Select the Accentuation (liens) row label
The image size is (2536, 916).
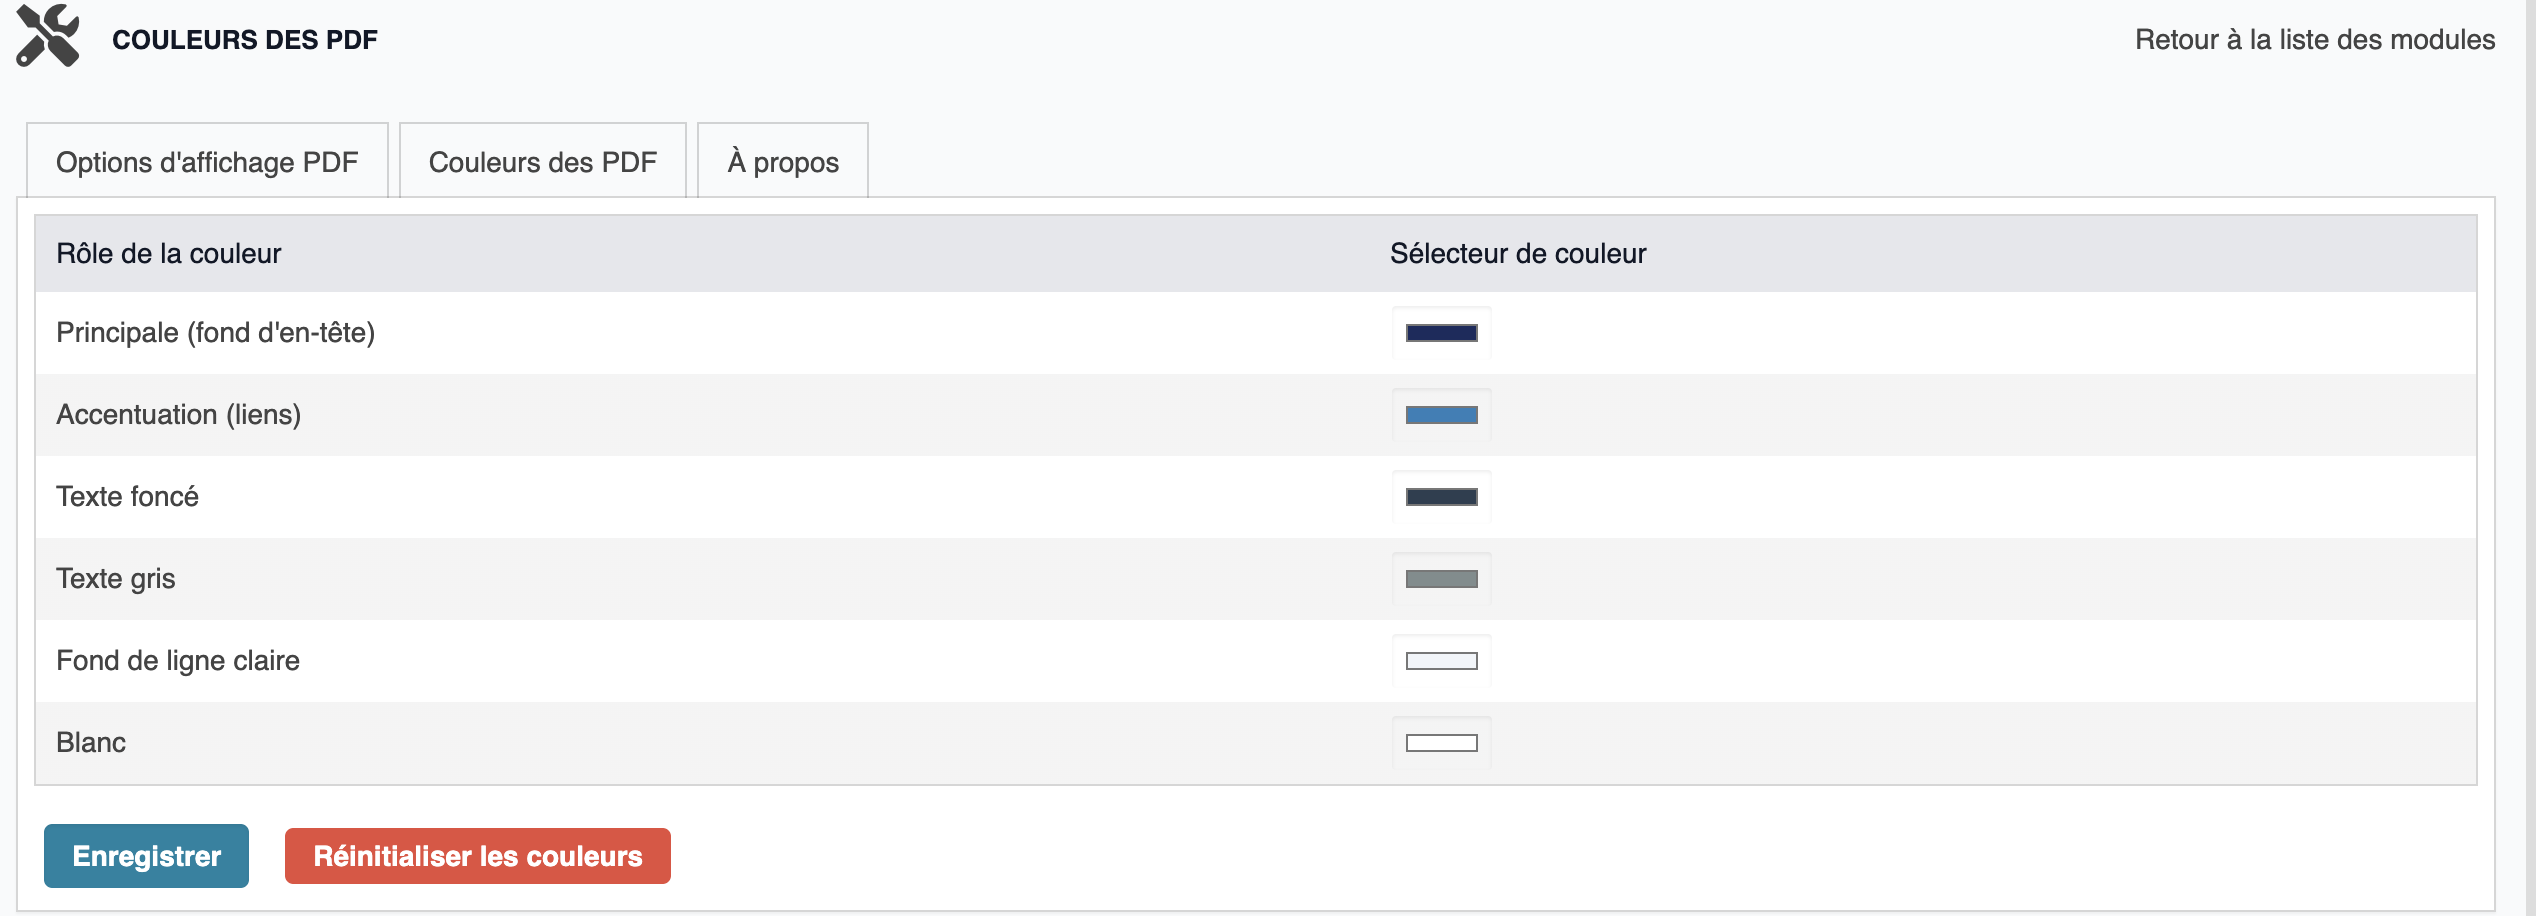pos(179,415)
